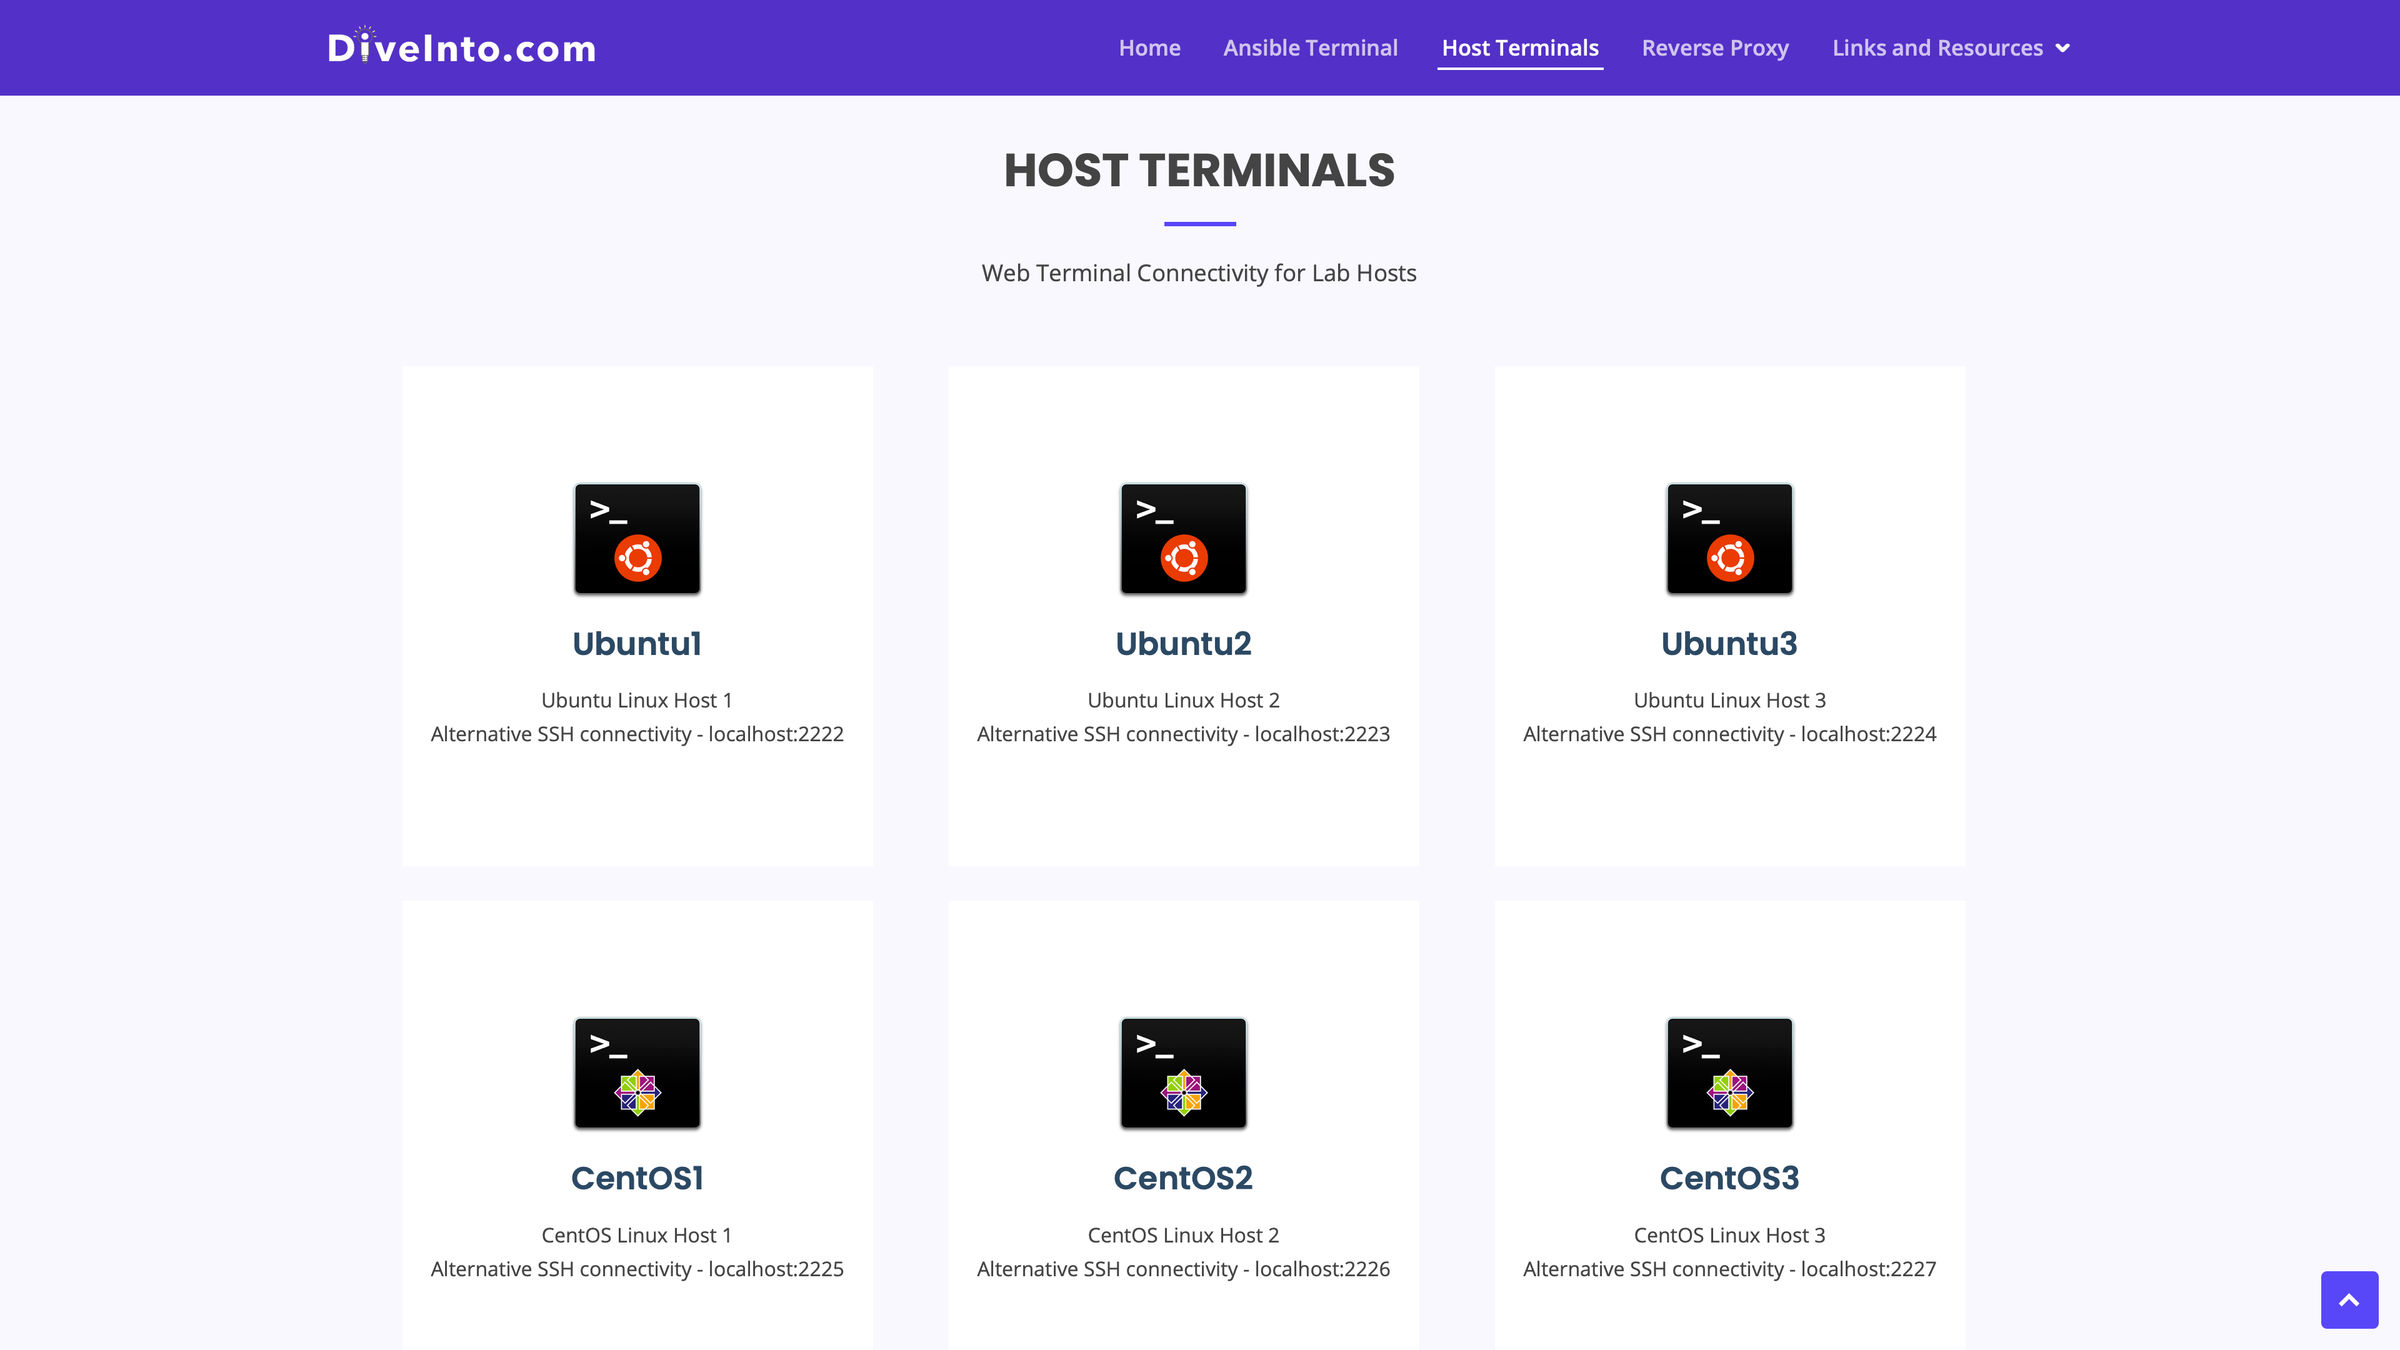Image resolution: width=2400 pixels, height=1350 pixels.
Task: Launch the CentOS2 terminal icon
Action: pyautogui.click(x=1183, y=1073)
